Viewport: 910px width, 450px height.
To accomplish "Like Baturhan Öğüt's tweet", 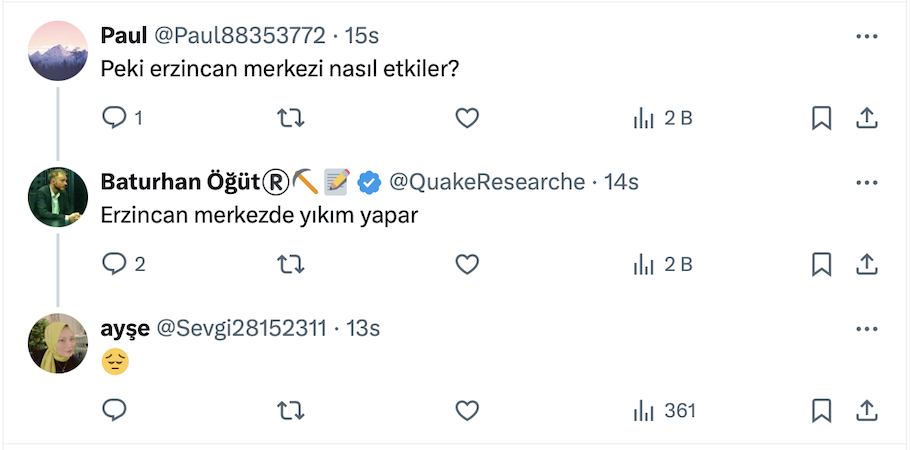I will (x=467, y=264).
